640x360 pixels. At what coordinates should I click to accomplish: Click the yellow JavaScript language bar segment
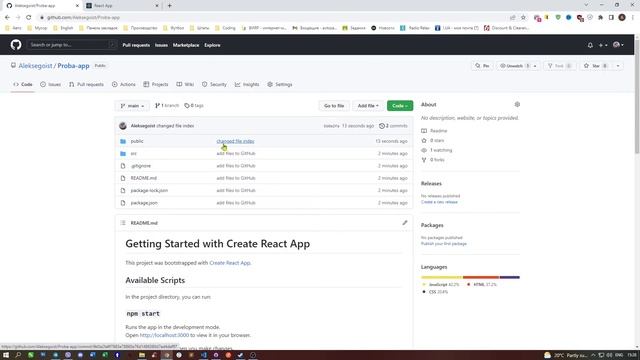click(x=442, y=277)
